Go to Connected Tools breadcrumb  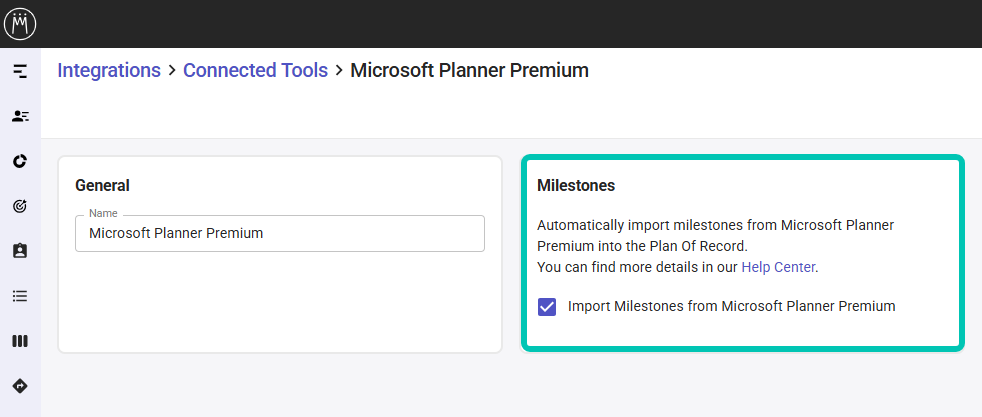tap(256, 70)
